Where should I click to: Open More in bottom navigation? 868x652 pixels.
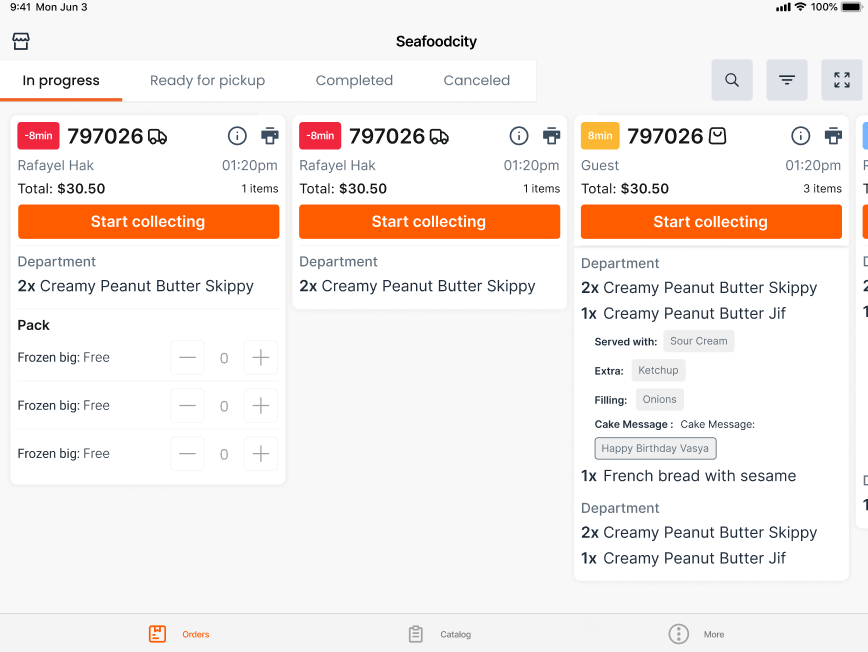coord(696,634)
